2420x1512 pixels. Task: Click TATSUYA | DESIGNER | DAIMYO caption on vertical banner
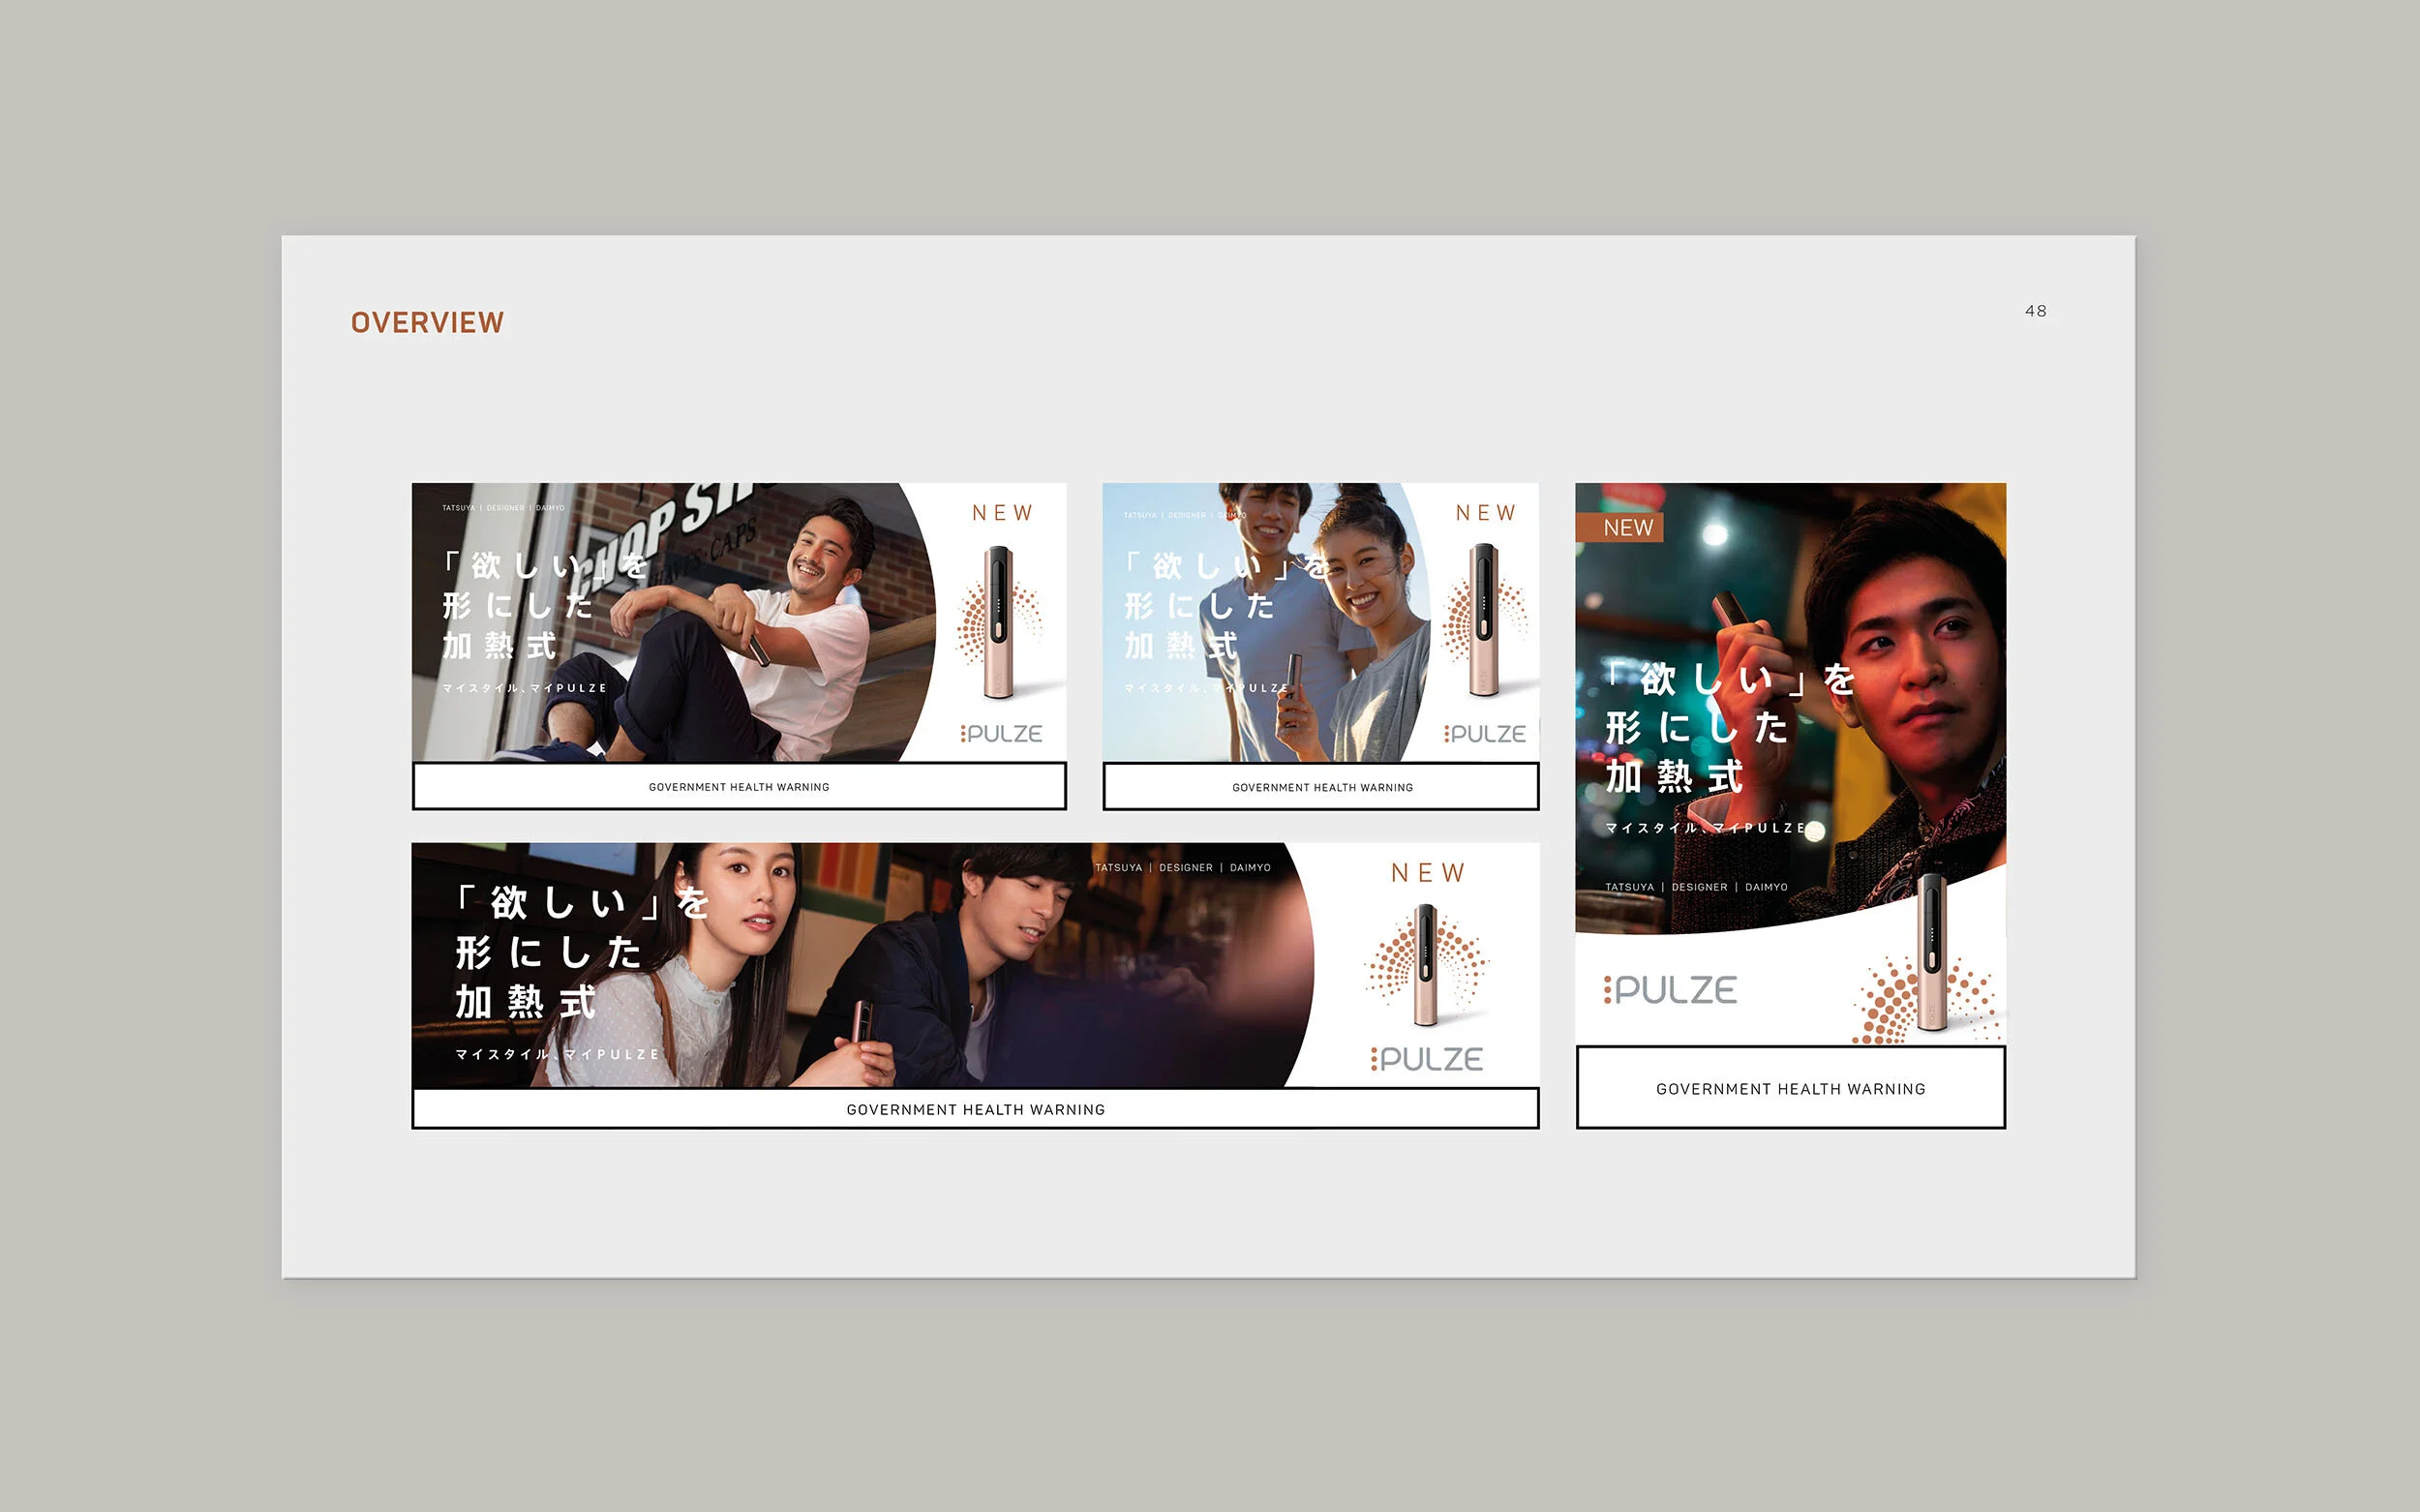(1696, 887)
